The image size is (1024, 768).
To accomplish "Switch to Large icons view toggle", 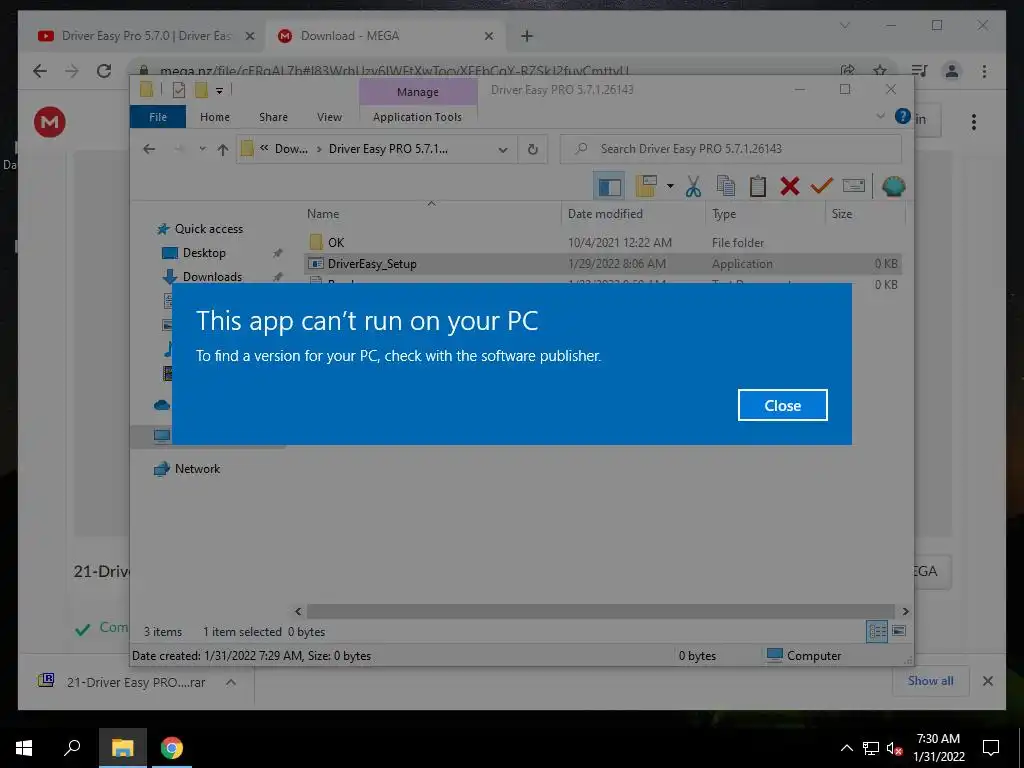I will 899,631.
